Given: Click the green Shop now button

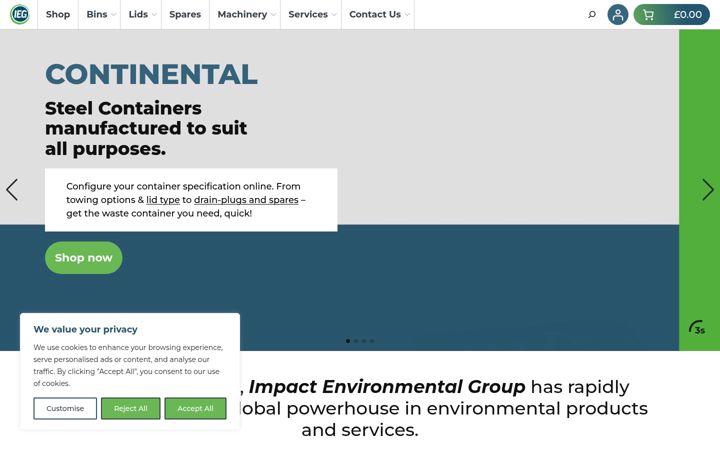Looking at the screenshot, I should click(x=84, y=258).
